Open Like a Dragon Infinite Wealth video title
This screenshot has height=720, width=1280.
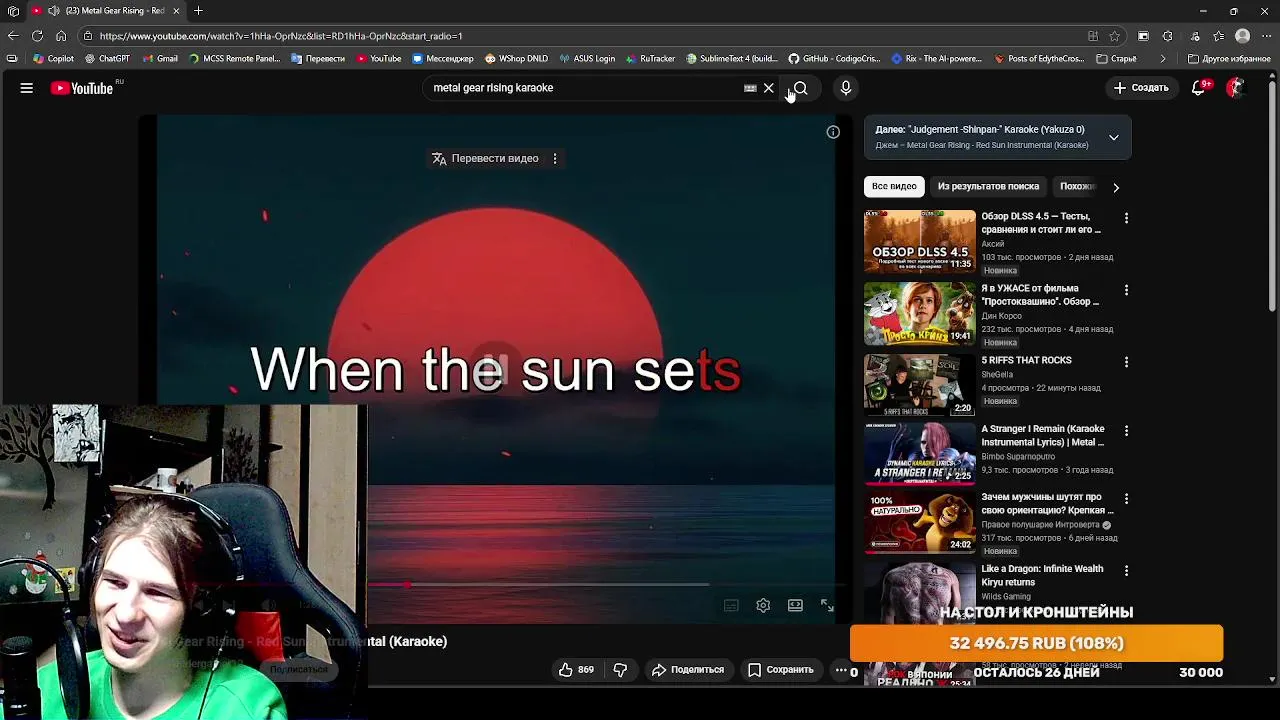pos(1042,575)
